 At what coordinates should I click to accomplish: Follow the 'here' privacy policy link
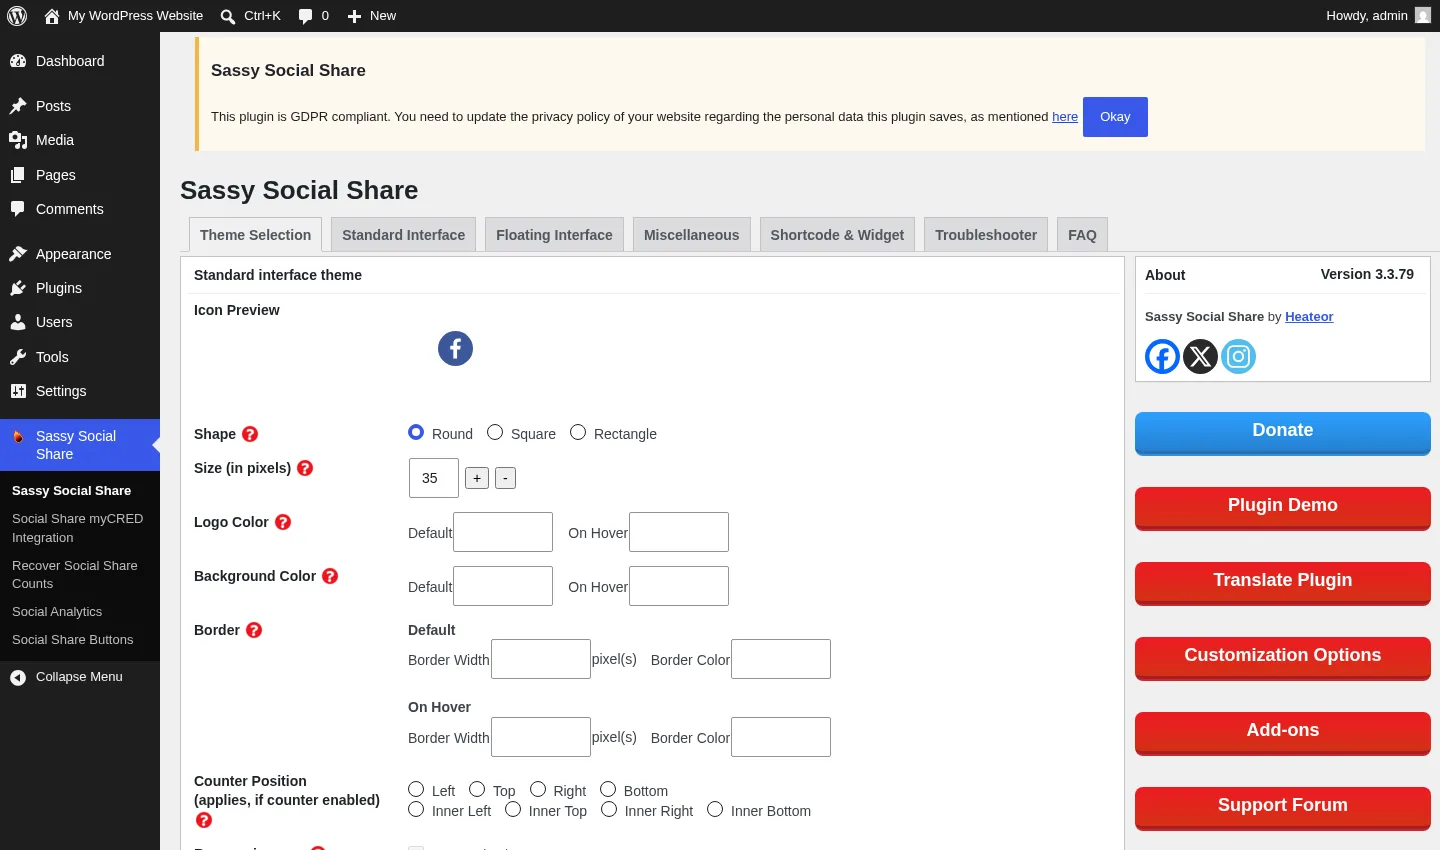(x=1065, y=117)
